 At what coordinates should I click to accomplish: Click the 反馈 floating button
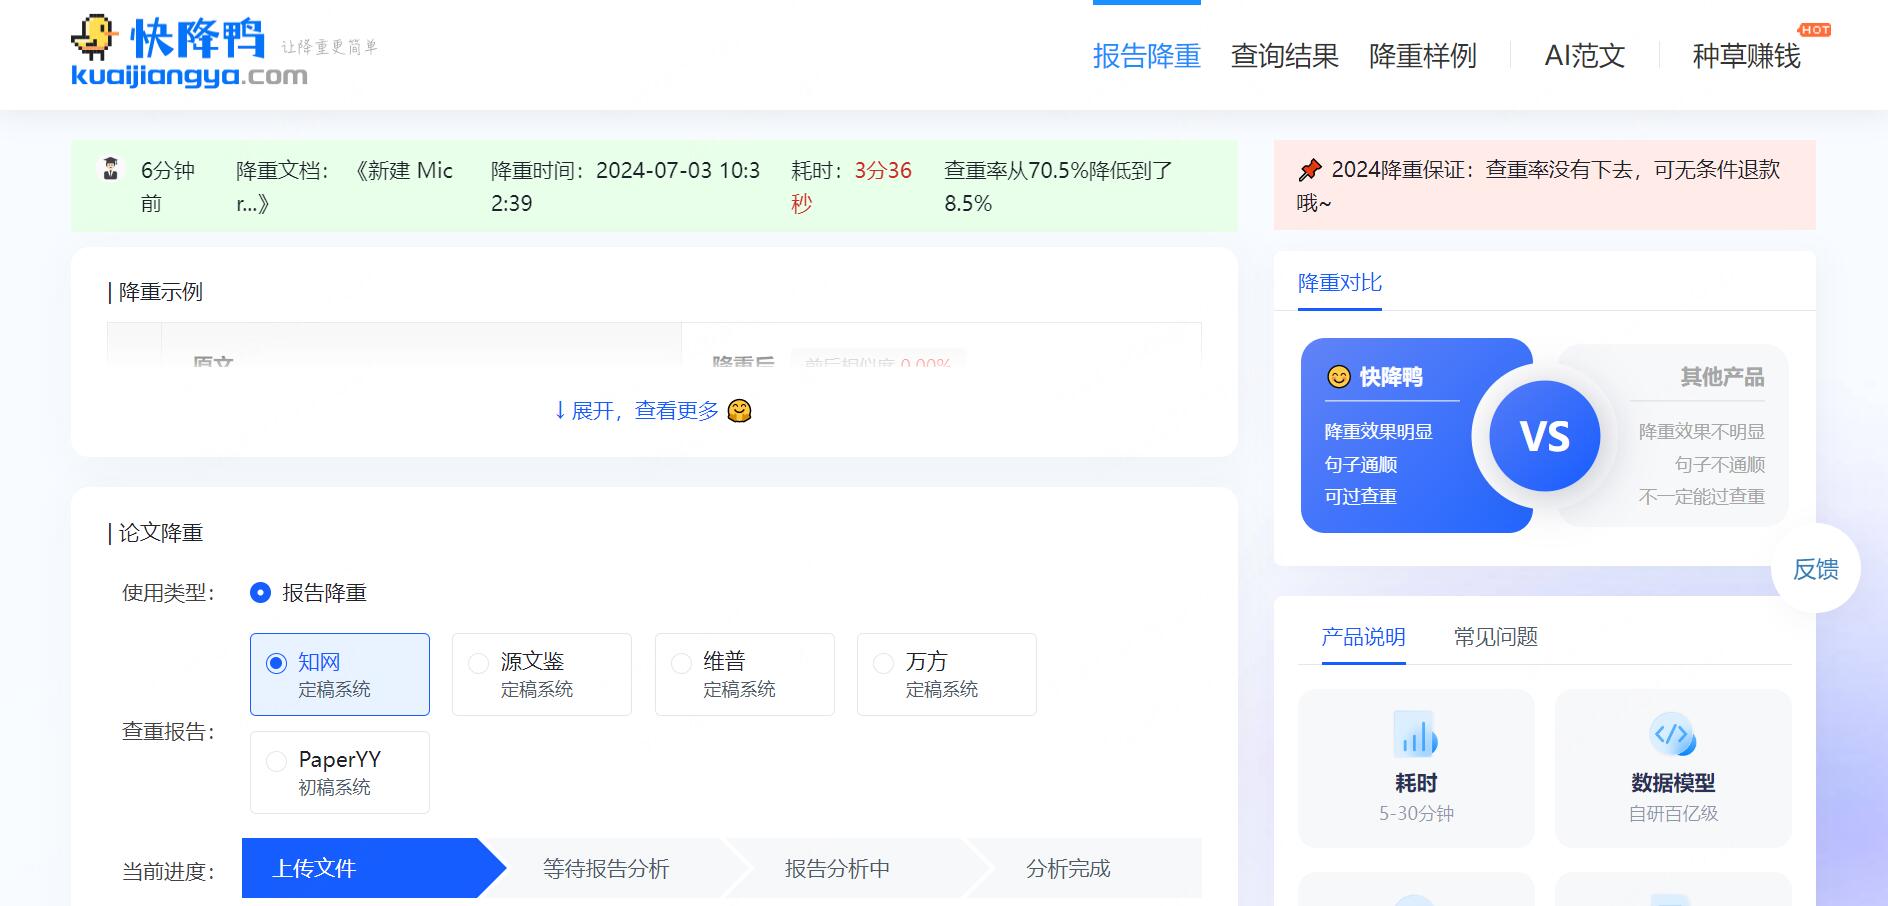point(1816,569)
